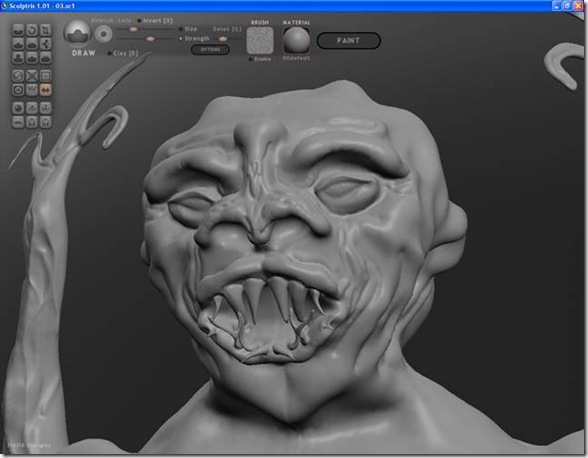Select the Scale tool icon

[45, 30]
